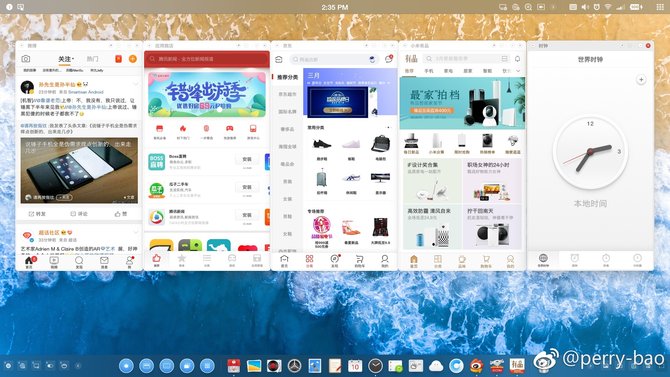This screenshot has height=377, width=670.
Task: Select the 手机 tab in Youpin
Action: [x=429, y=71]
